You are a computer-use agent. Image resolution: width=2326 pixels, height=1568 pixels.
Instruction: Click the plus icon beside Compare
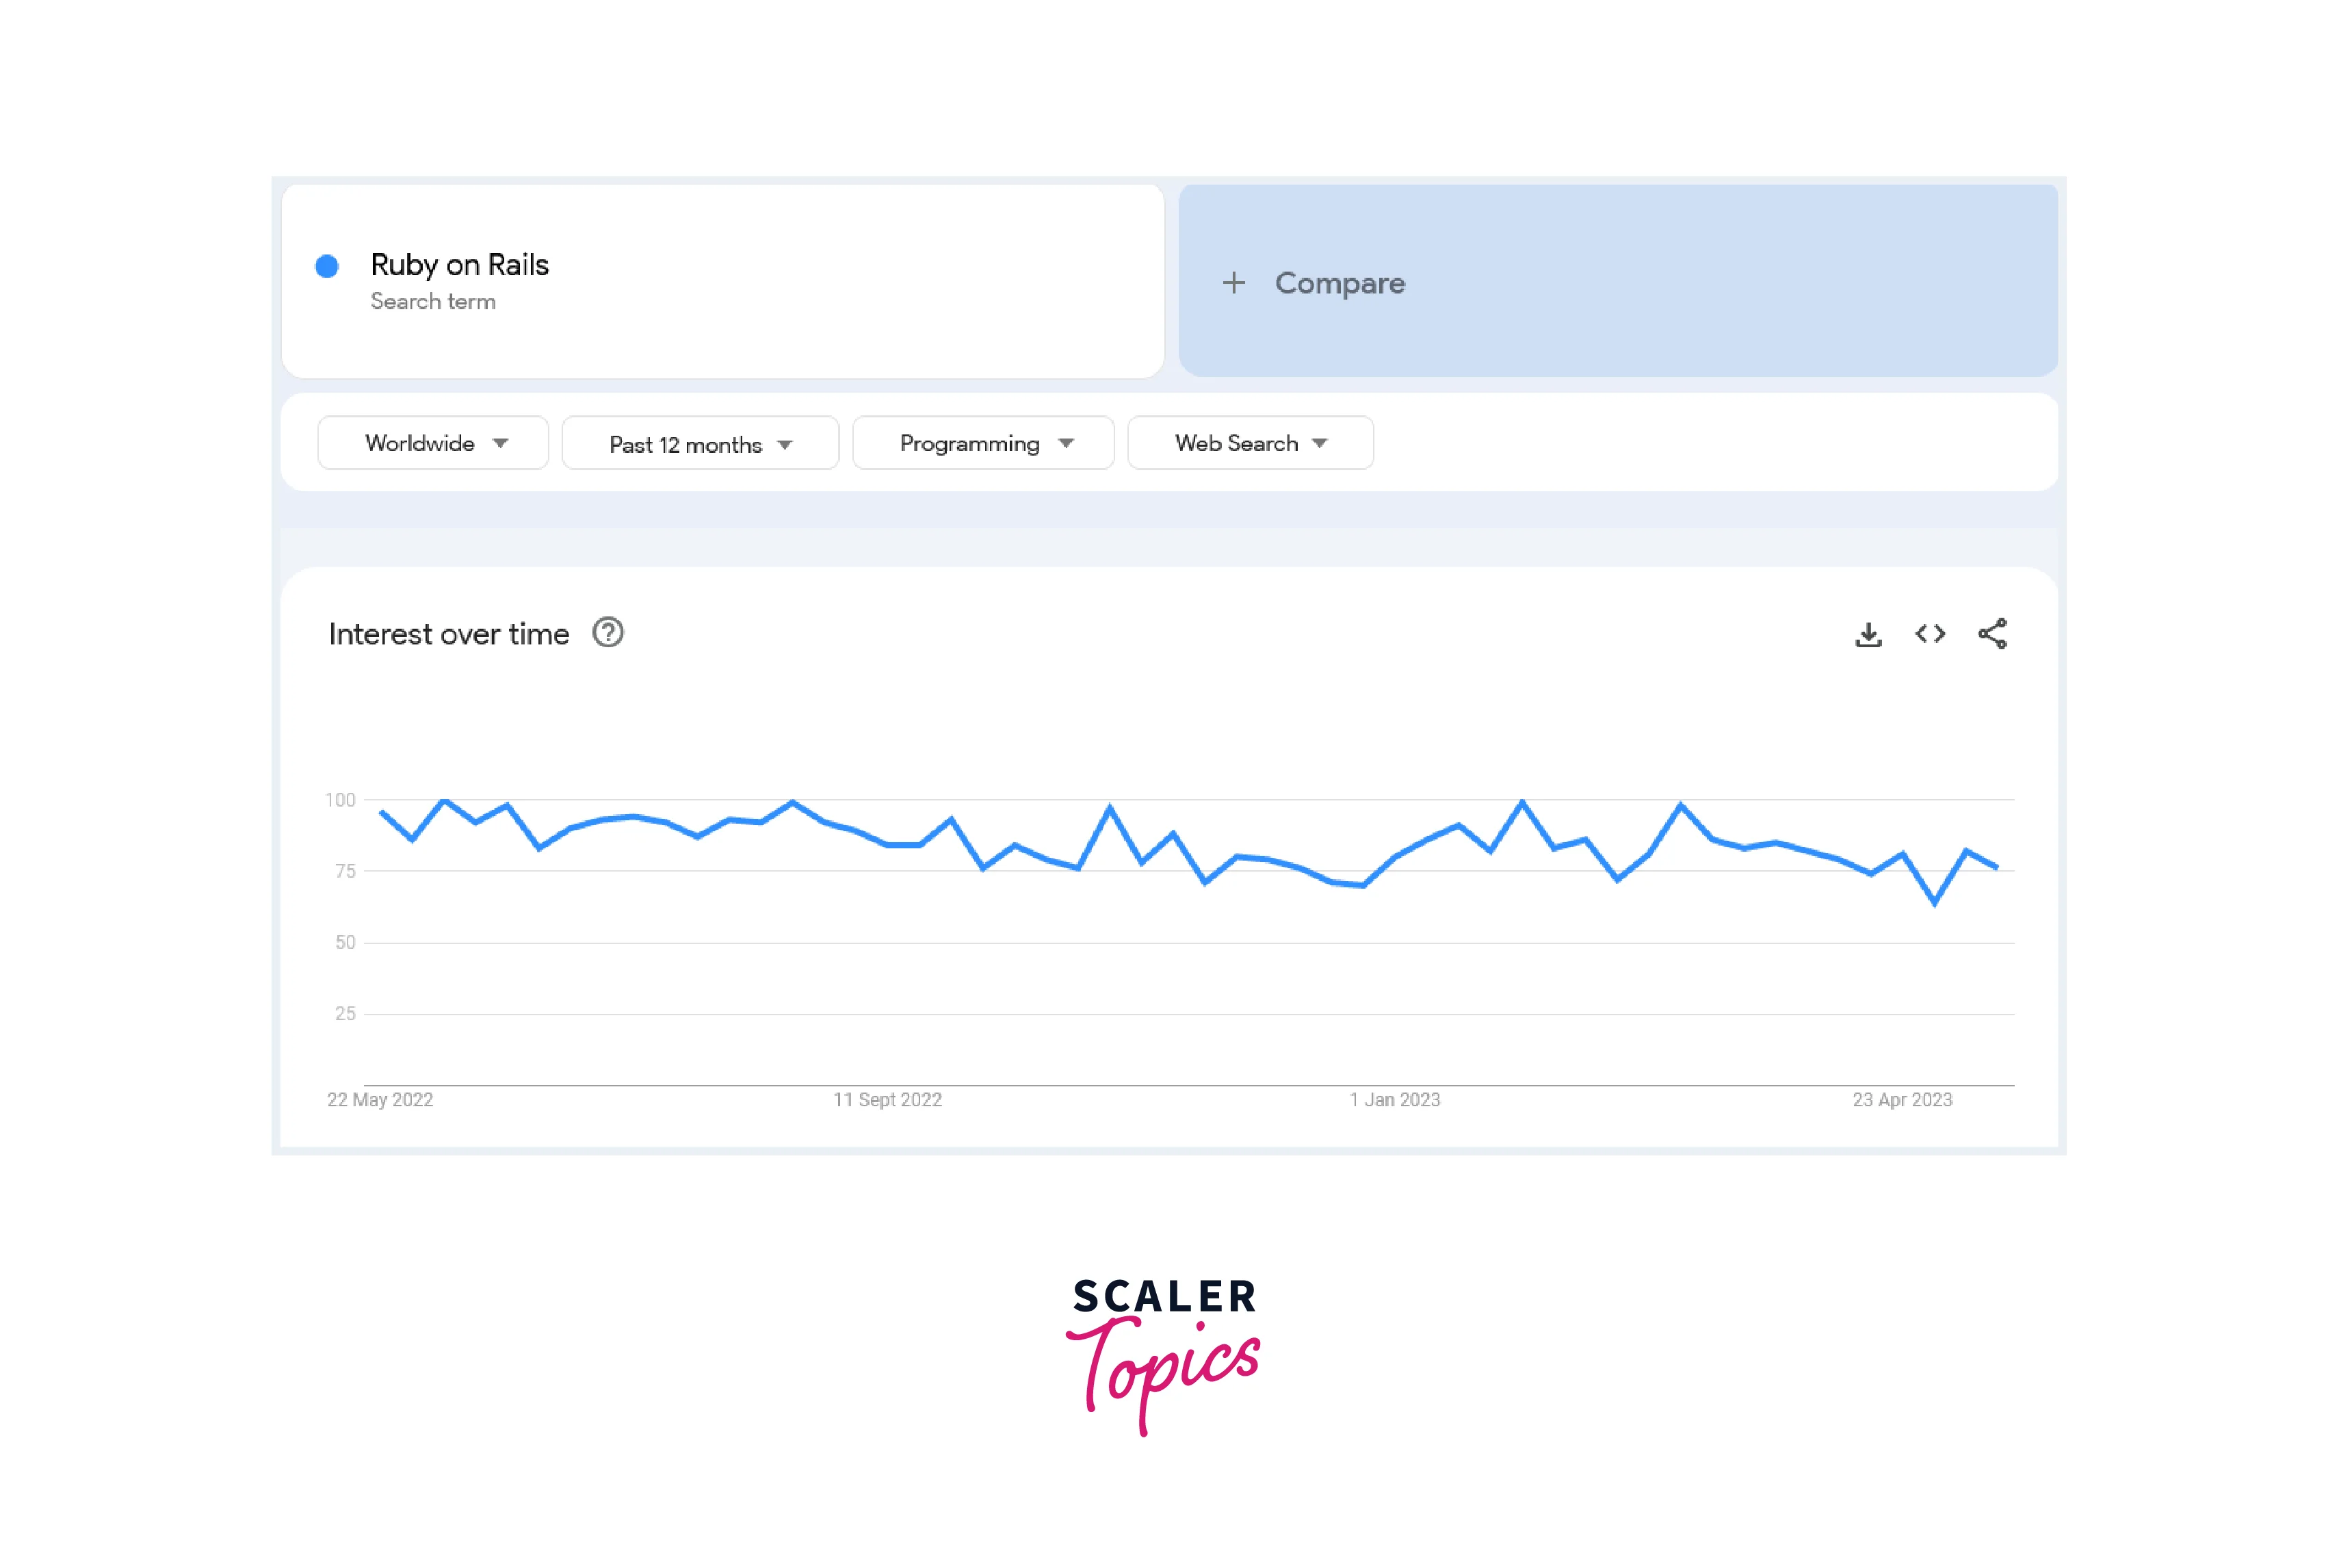1234,283
